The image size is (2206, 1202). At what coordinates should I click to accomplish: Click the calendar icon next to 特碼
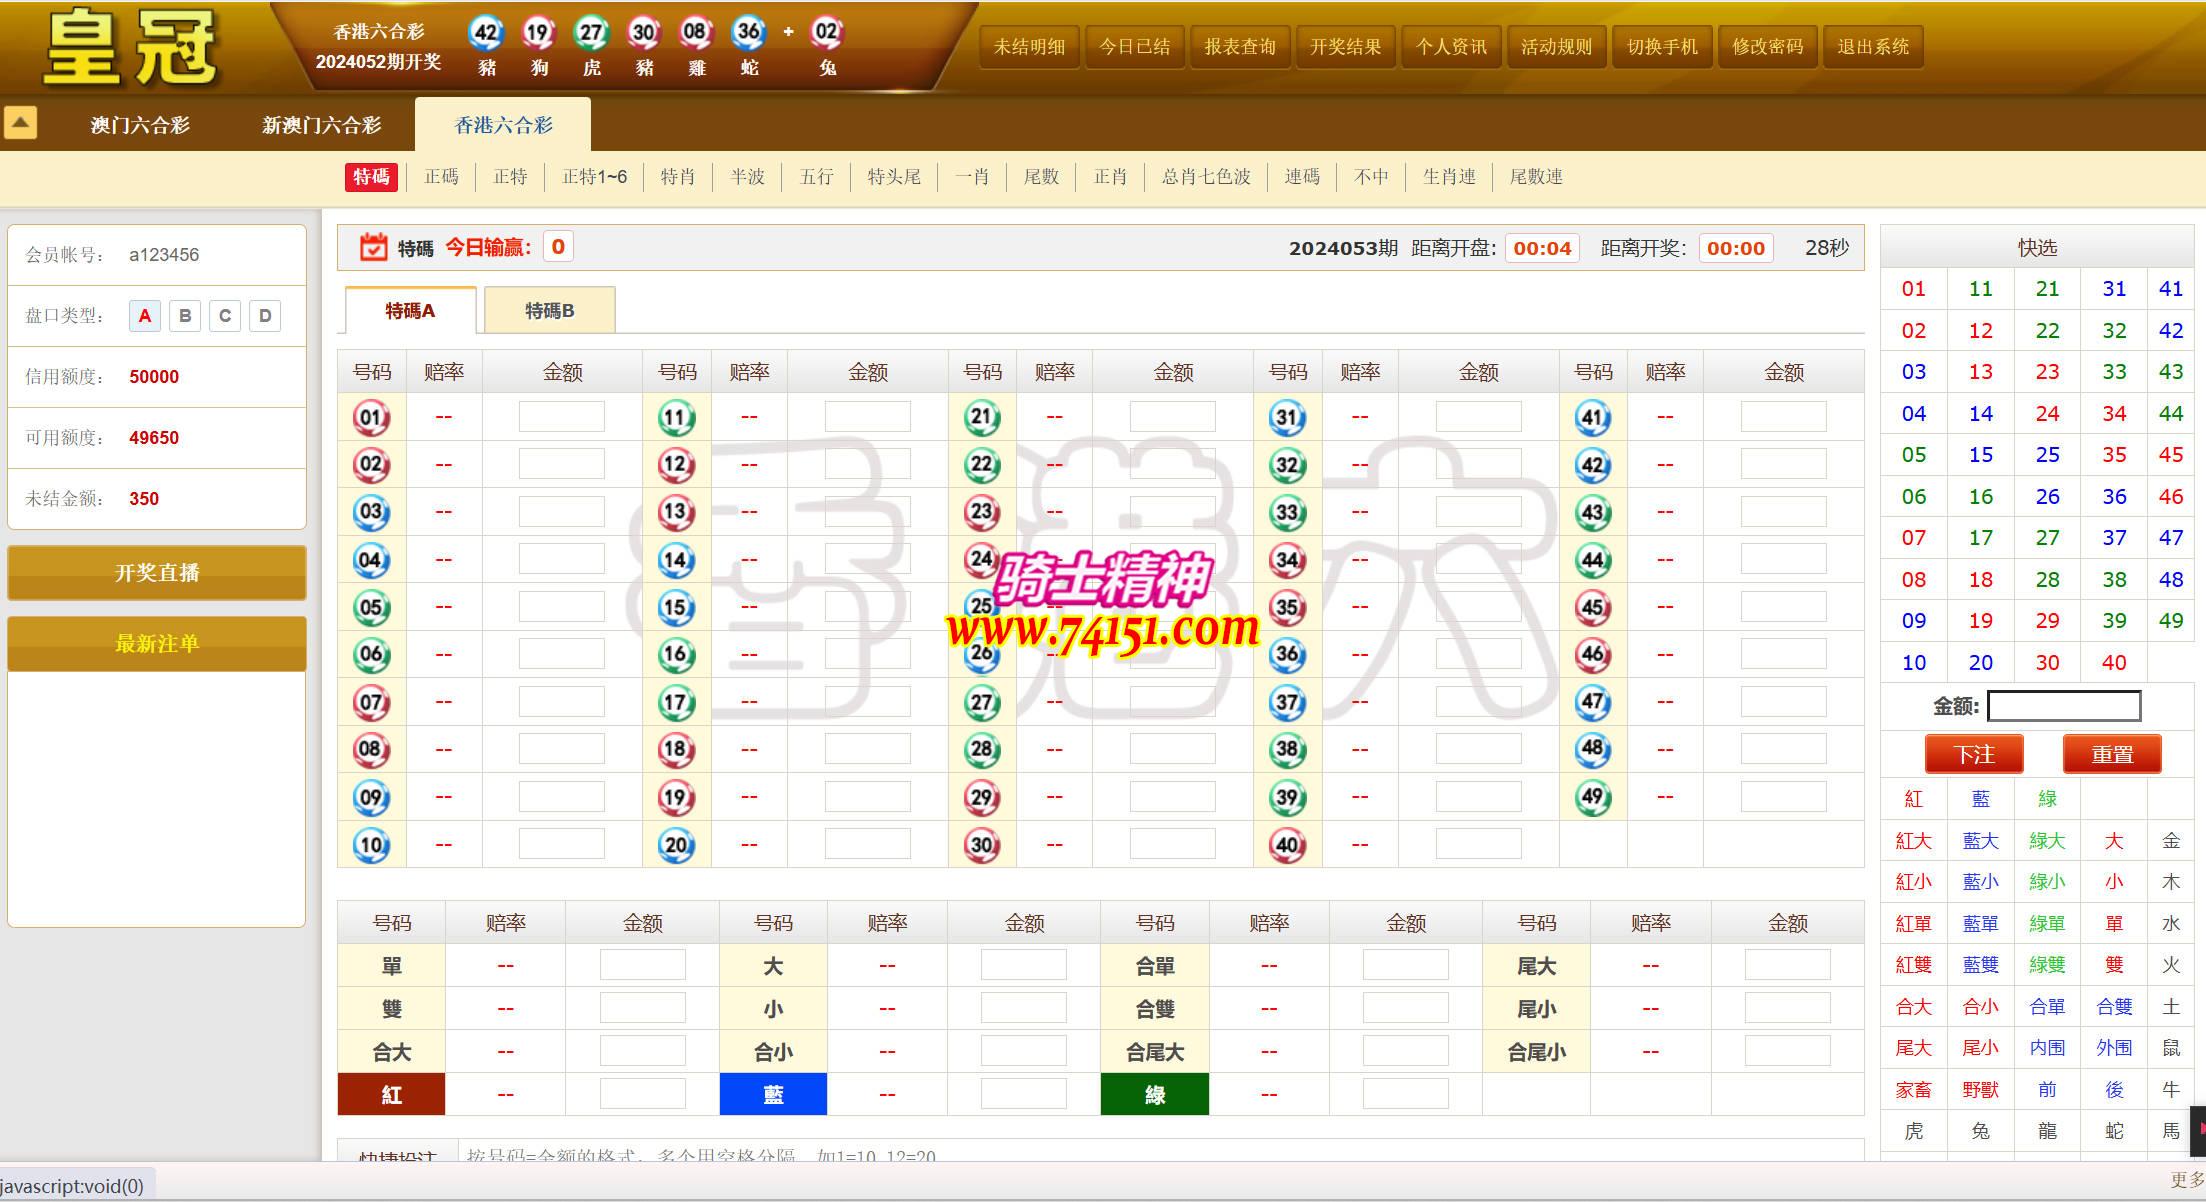(373, 247)
